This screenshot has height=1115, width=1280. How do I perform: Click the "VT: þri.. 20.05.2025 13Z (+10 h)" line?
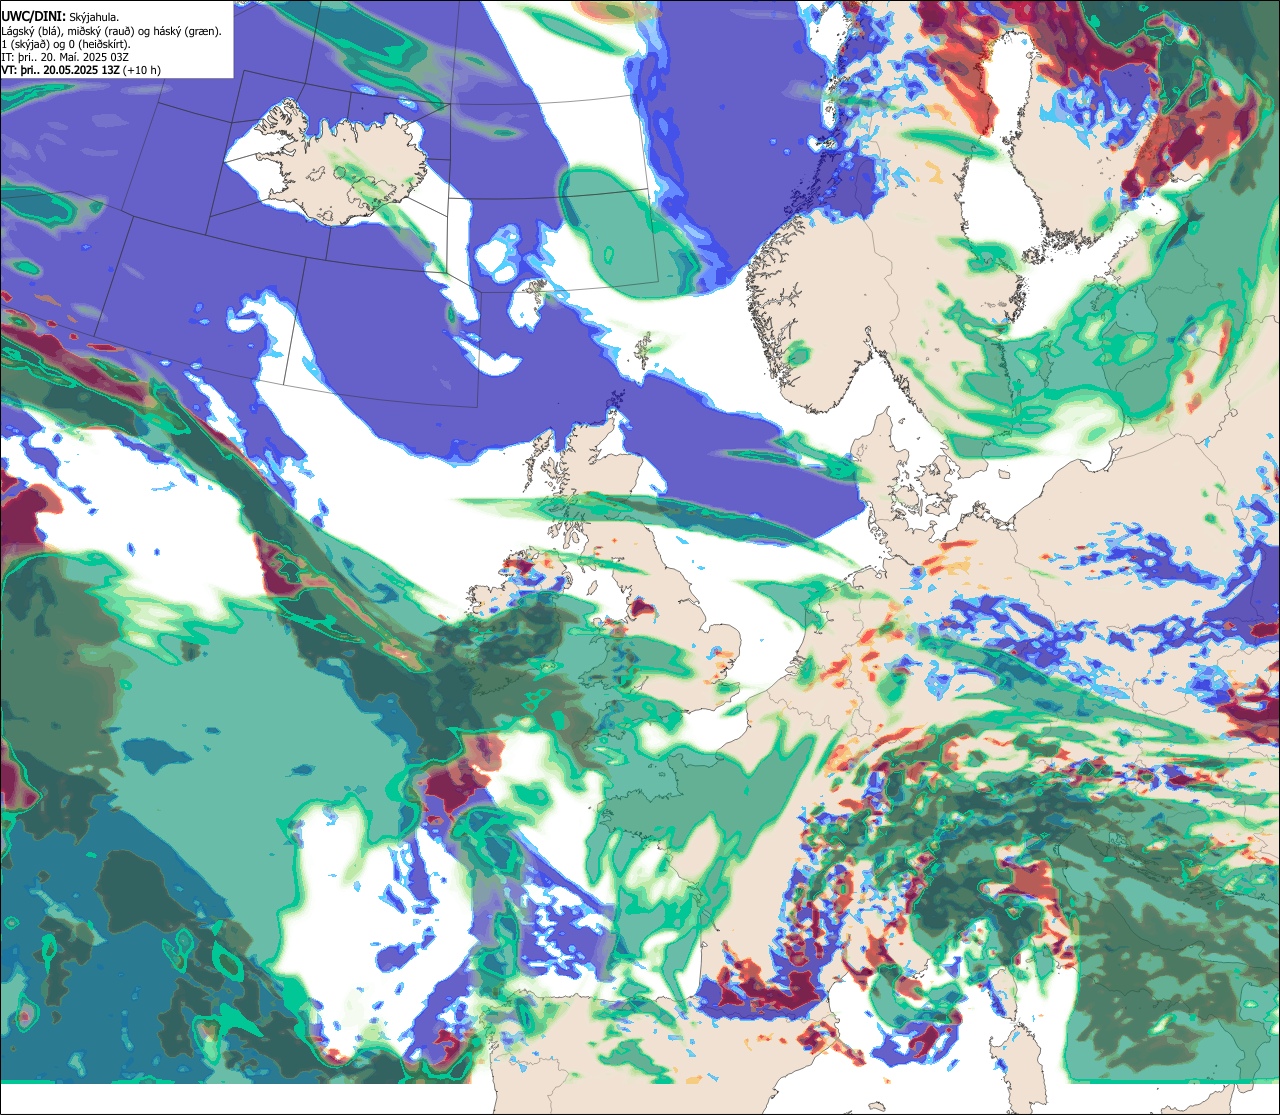tap(81, 70)
